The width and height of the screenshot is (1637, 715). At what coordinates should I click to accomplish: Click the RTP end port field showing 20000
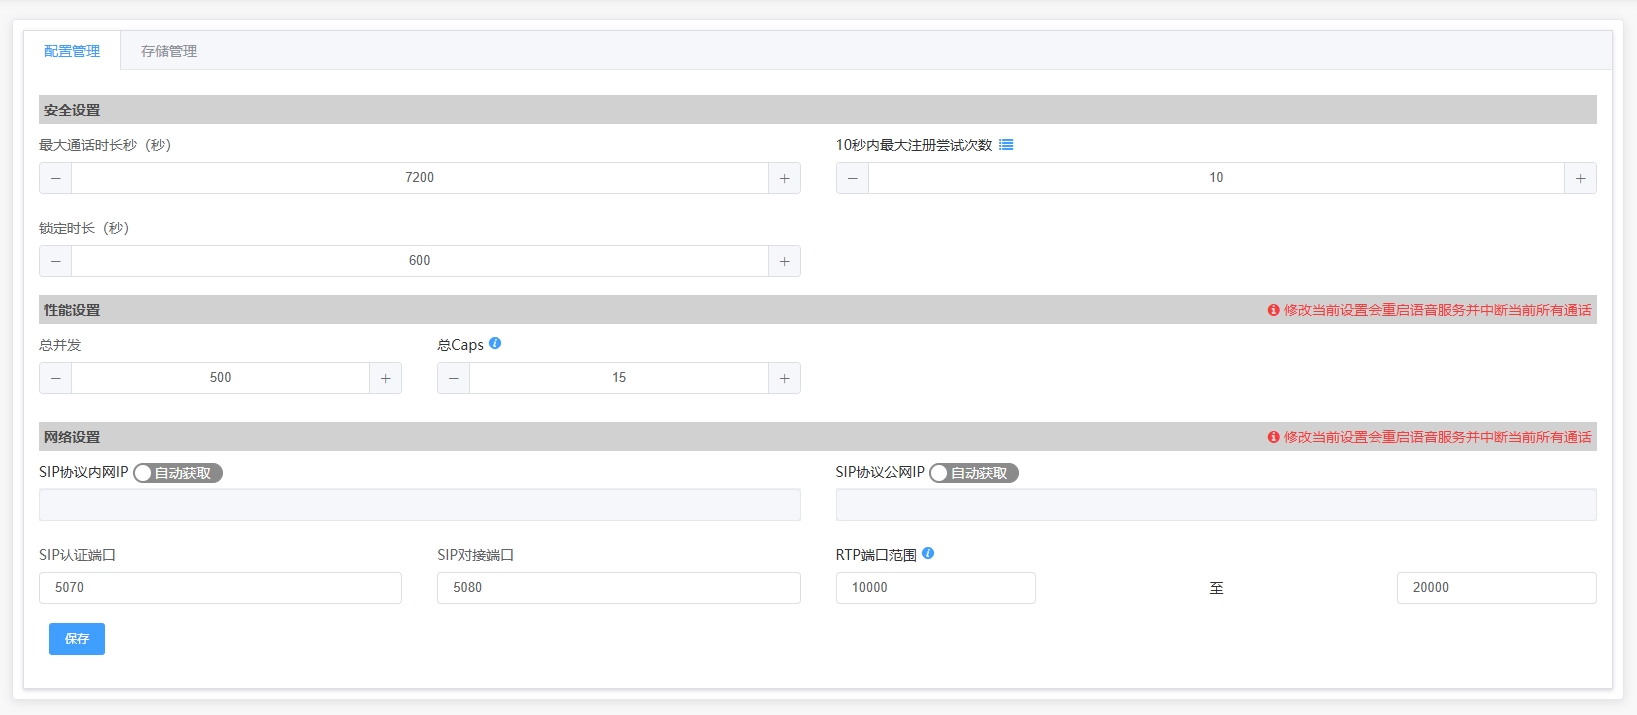(x=1496, y=588)
